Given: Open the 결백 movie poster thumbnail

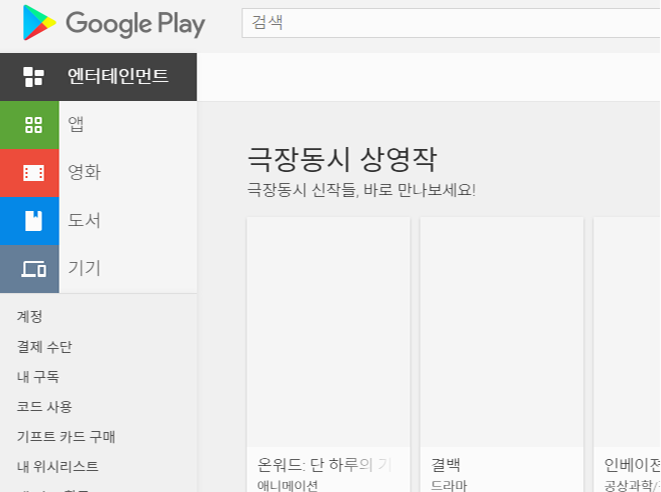Looking at the screenshot, I should (x=502, y=332).
